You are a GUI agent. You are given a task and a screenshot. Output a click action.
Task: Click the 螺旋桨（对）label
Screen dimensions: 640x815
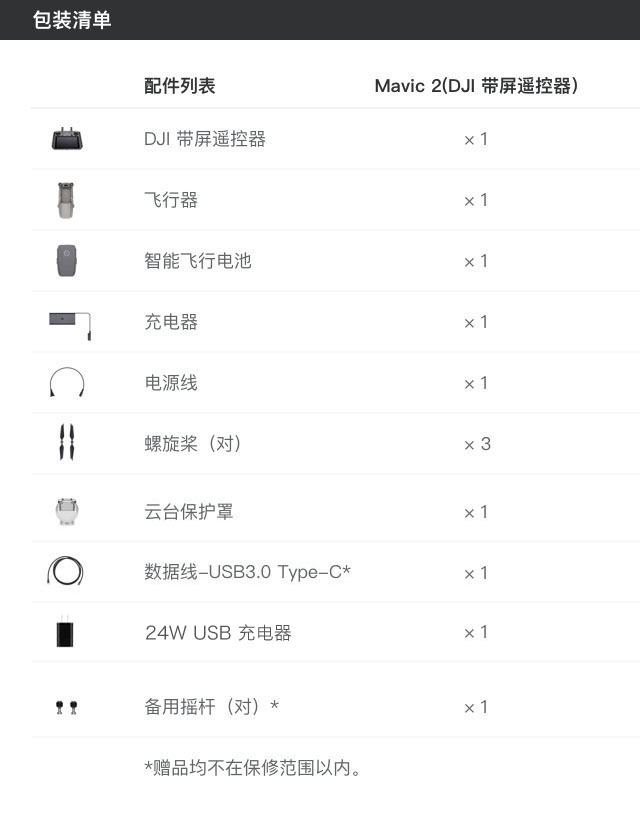[193, 444]
